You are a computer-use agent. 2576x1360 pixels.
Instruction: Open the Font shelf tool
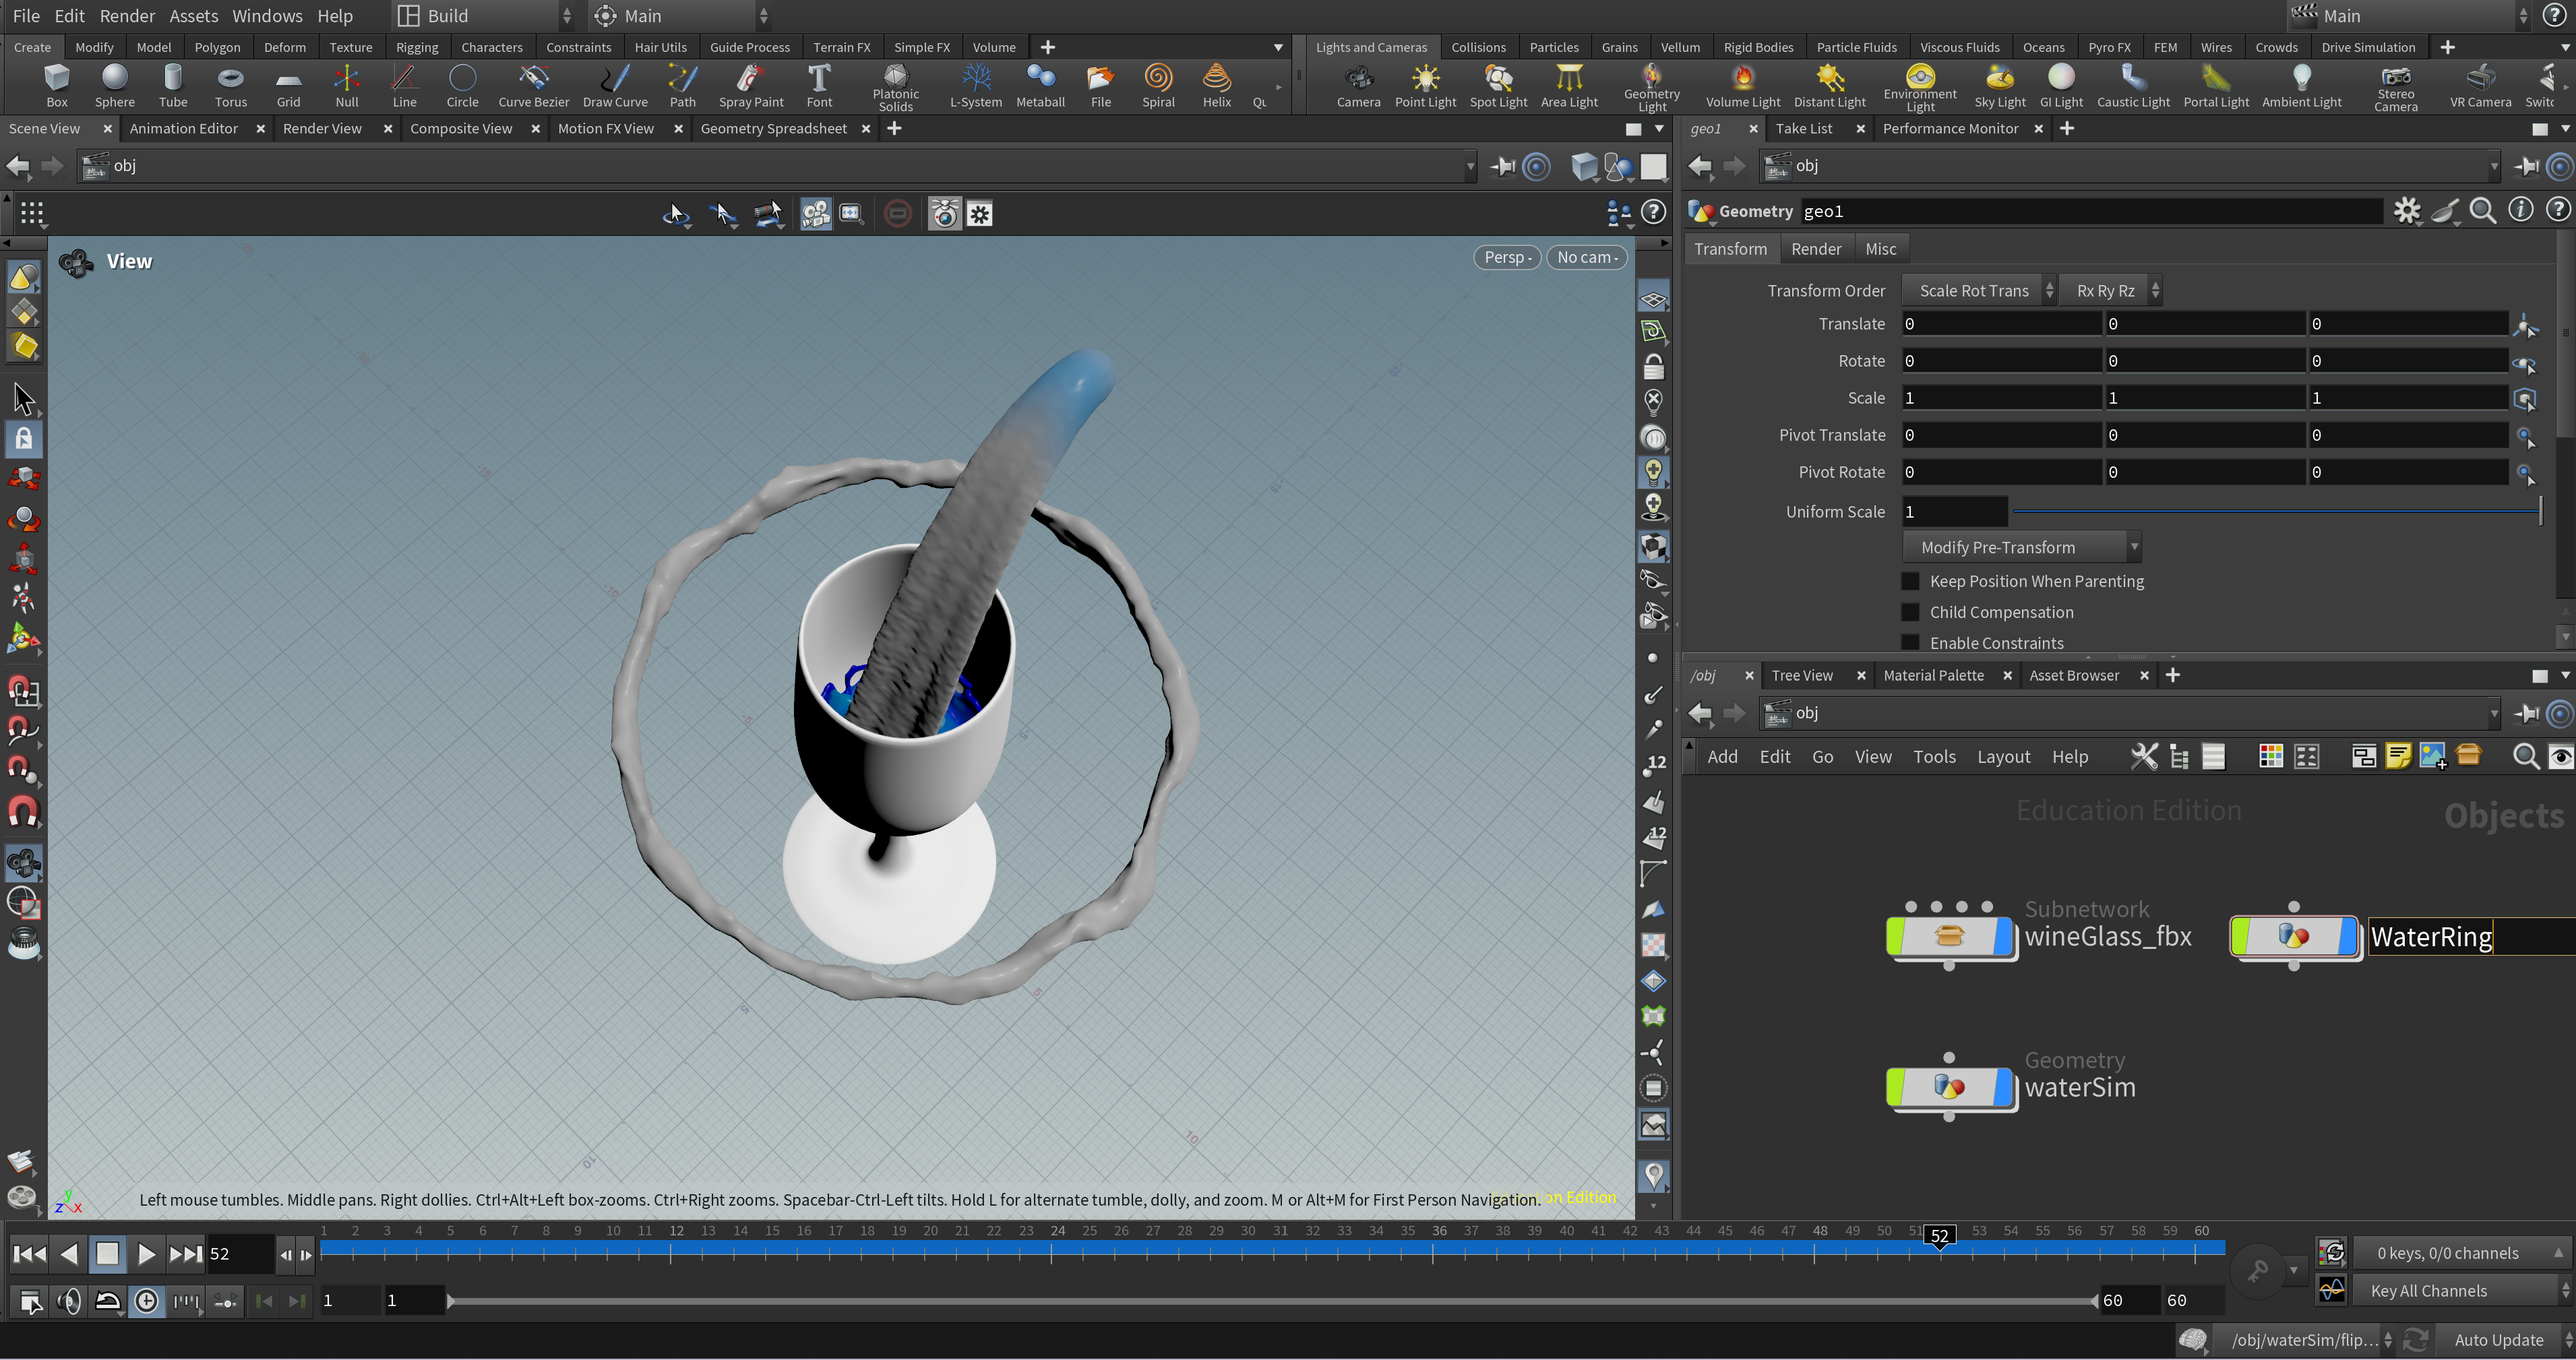[x=818, y=86]
